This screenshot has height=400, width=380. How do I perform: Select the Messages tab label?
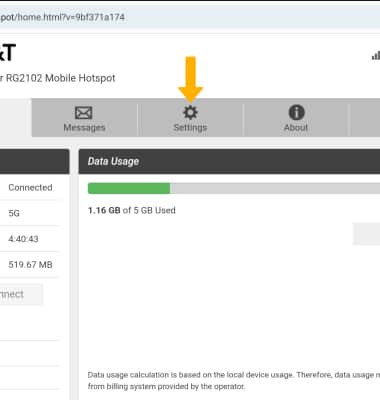[x=84, y=128]
